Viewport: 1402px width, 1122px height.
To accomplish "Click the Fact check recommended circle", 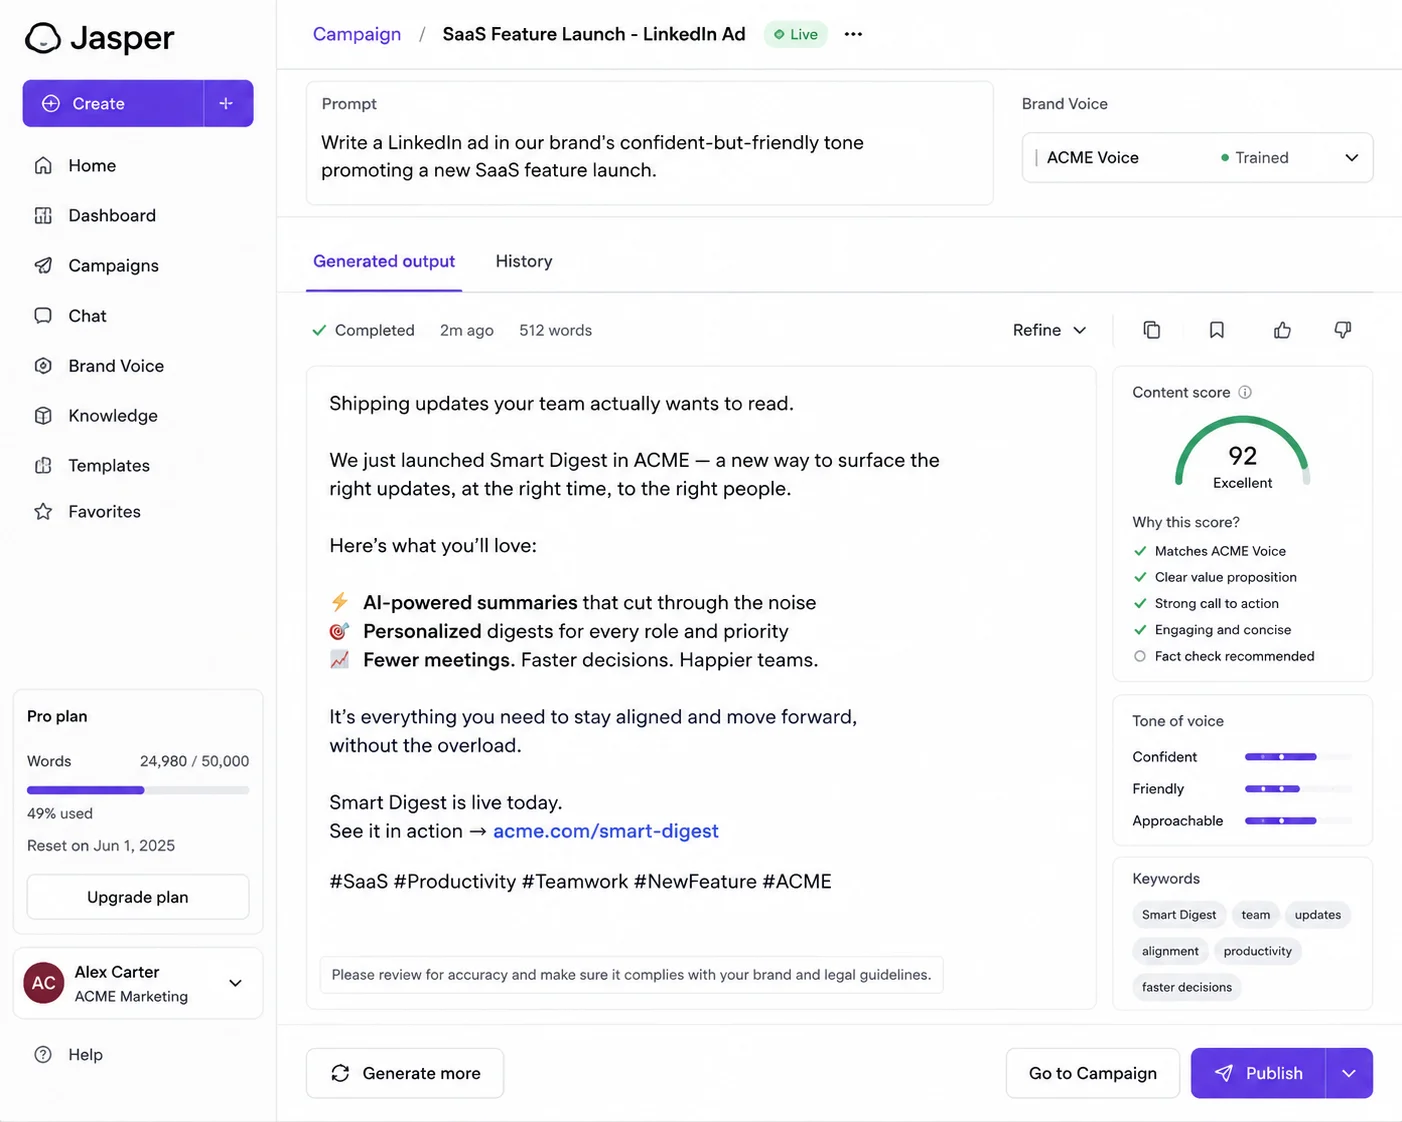I will coord(1140,656).
